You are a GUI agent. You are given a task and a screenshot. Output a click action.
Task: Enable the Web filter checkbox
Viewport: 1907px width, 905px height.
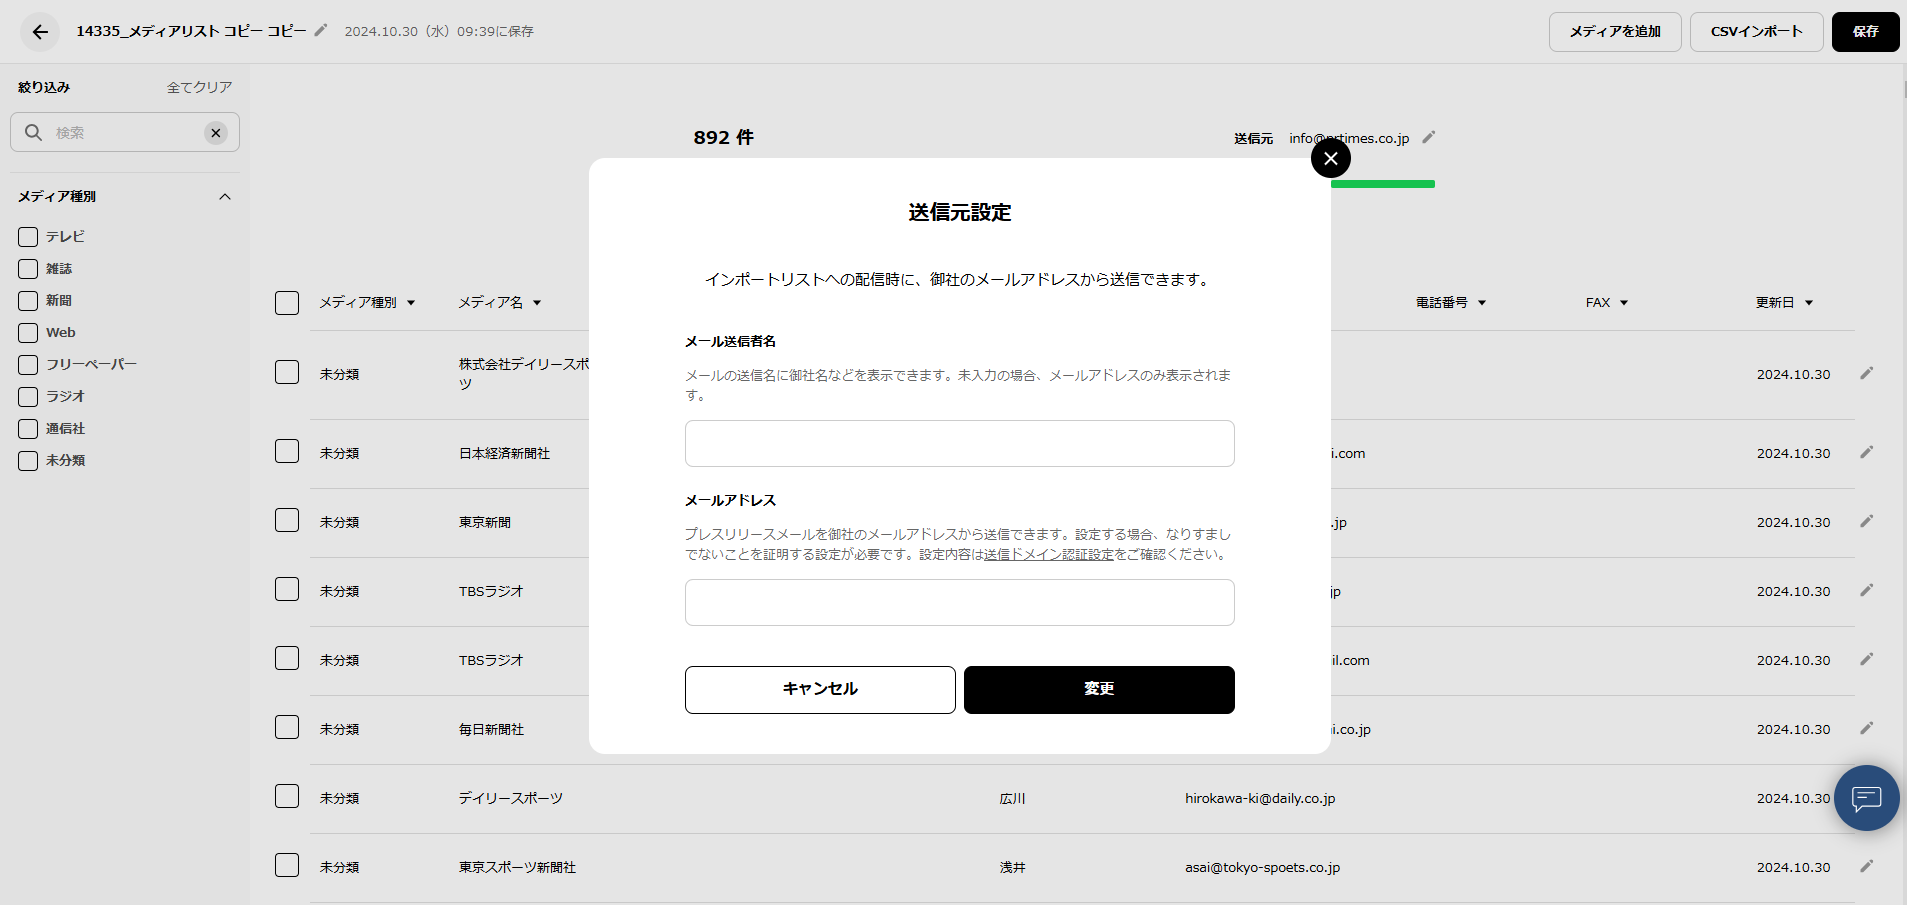[x=28, y=333]
